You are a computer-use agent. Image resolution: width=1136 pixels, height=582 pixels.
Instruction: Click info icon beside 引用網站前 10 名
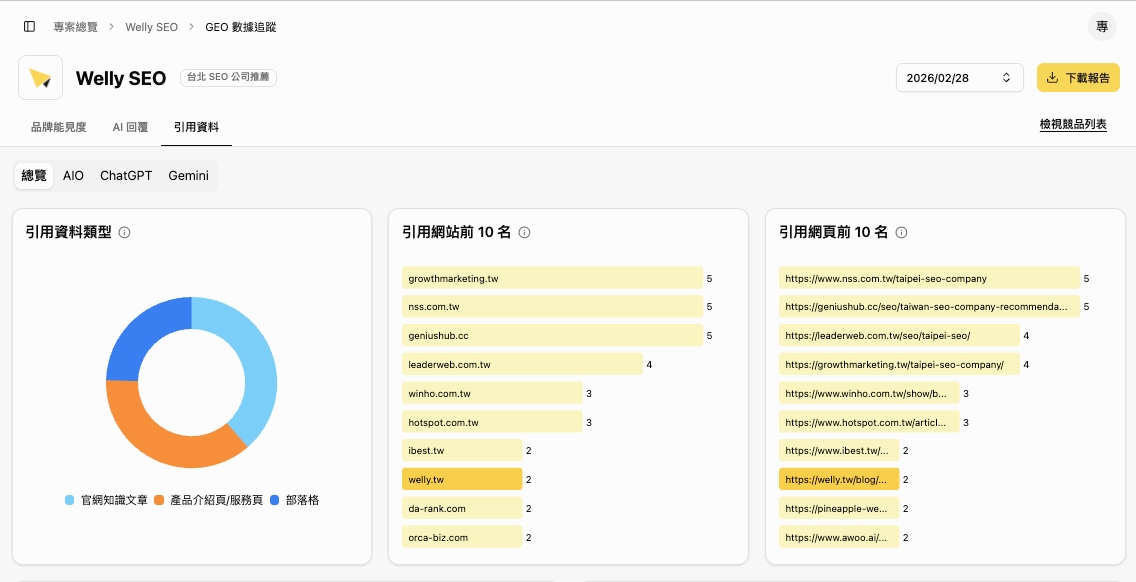point(524,232)
